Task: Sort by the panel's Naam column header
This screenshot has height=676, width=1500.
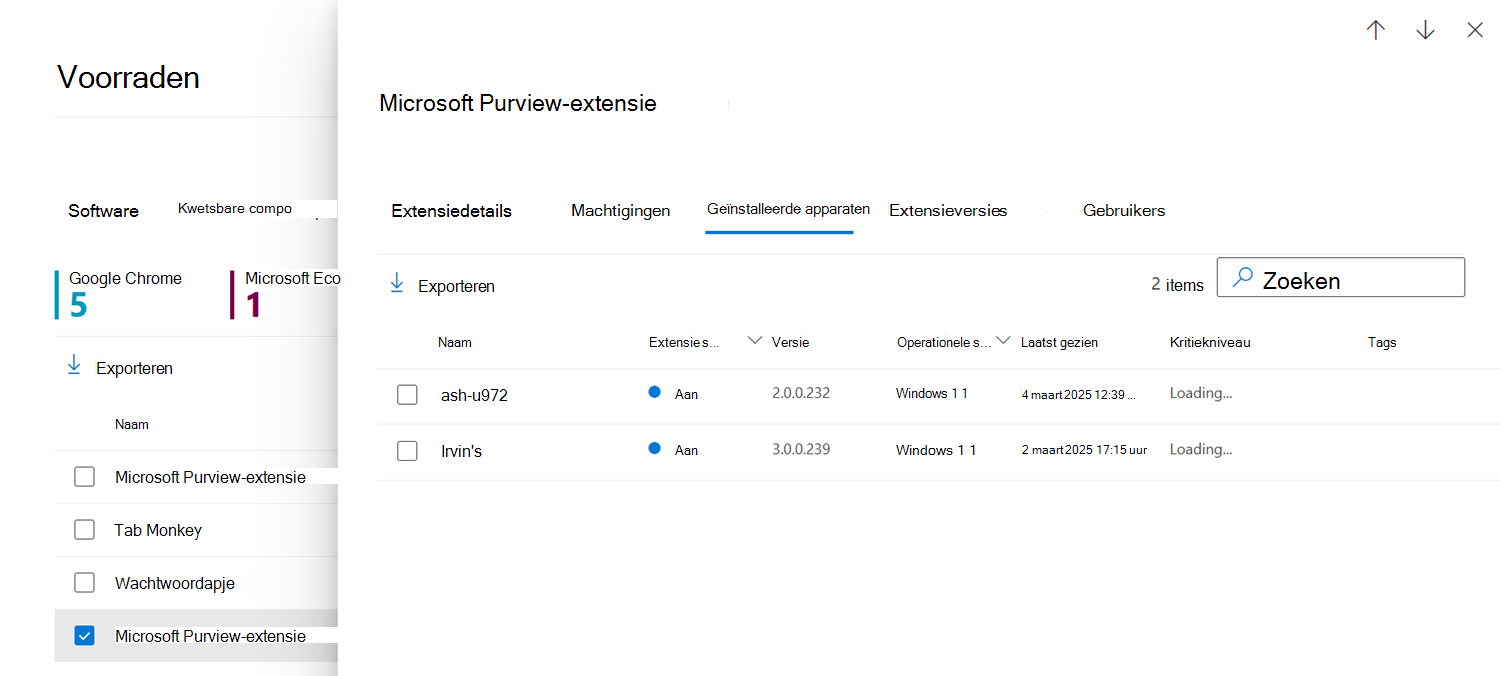Action: [x=455, y=342]
